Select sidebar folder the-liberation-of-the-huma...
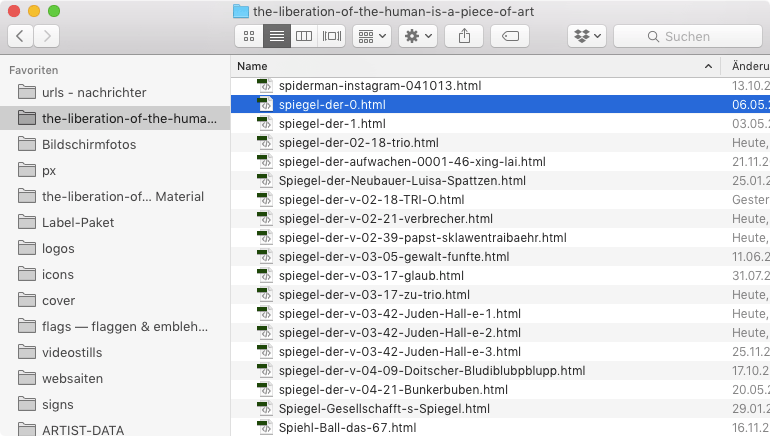 [x=115, y=118]
